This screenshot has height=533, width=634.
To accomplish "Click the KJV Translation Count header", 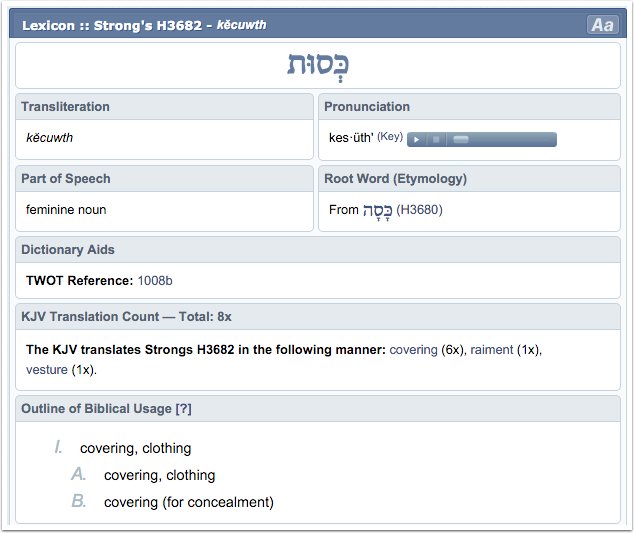I will [126, 316].
